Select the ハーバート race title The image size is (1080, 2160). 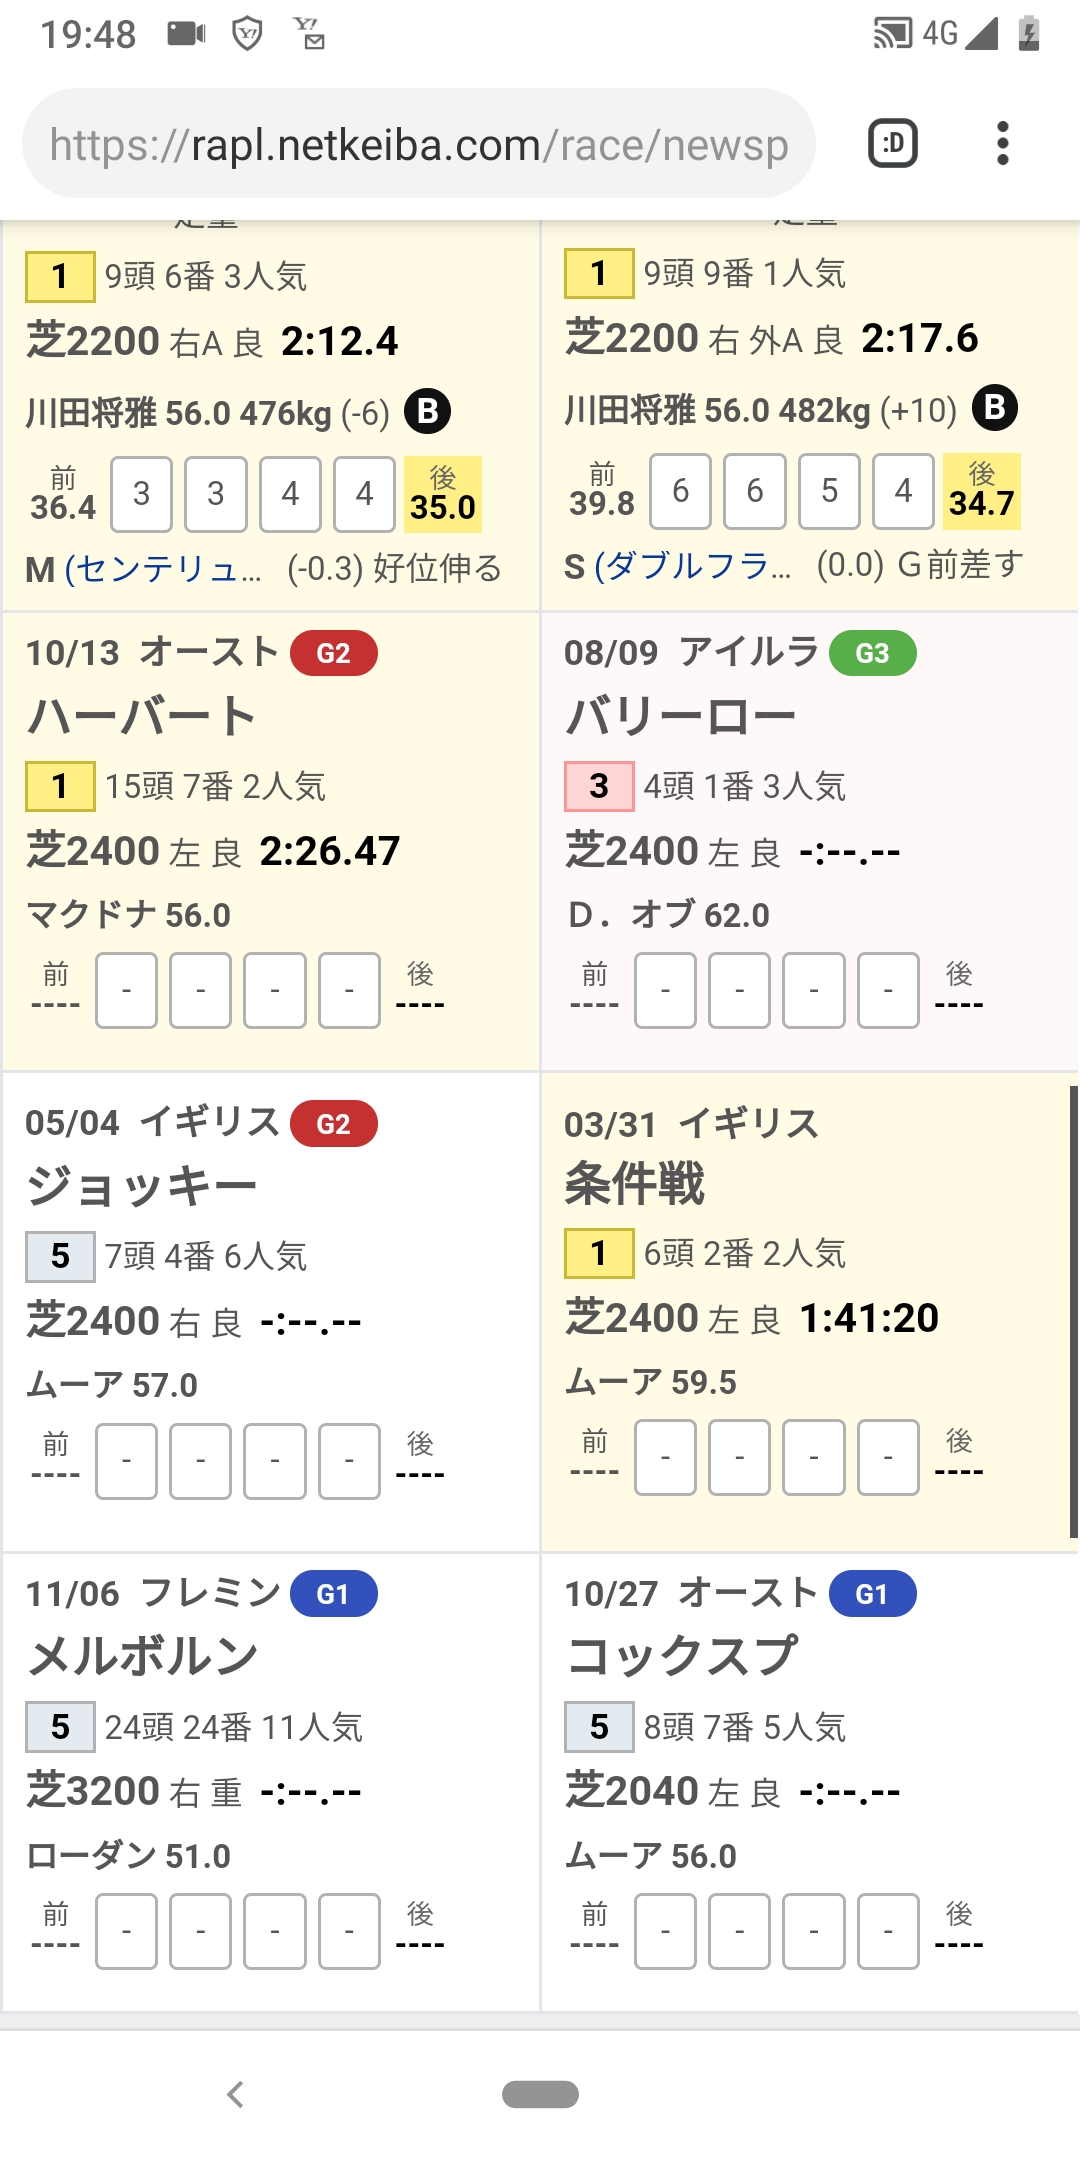[x=142, y=716]
